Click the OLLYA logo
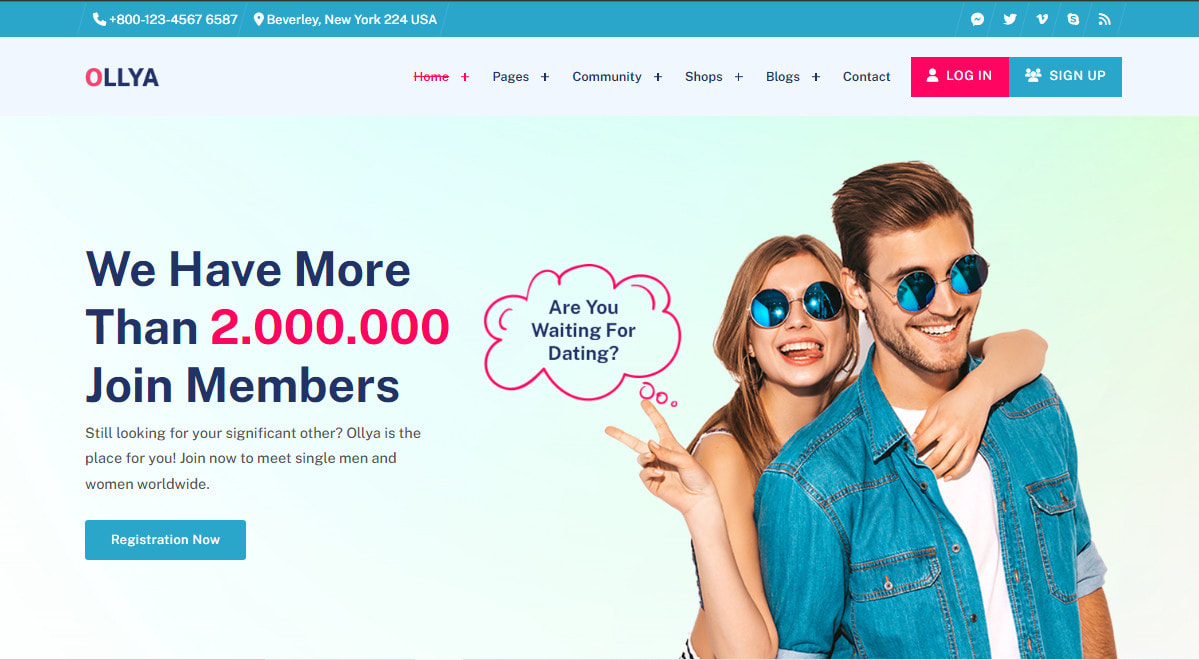Screen dimensions: 1199x660 (122, 77)
